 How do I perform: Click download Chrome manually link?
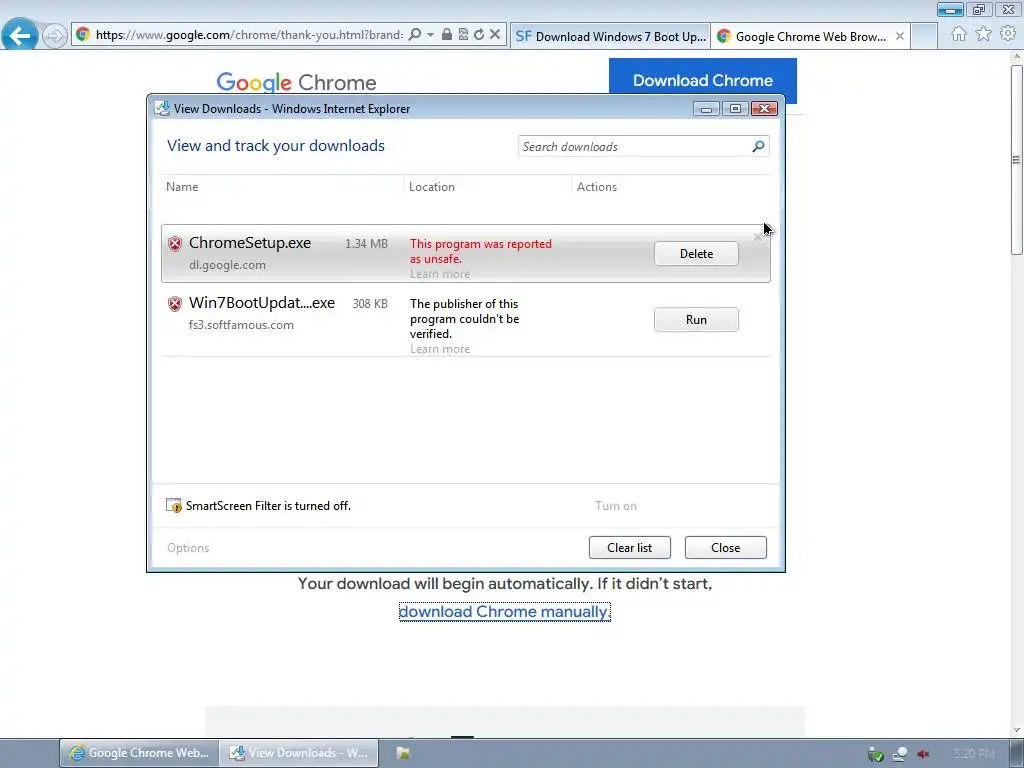pyautogui.click(x=504, y=612)
